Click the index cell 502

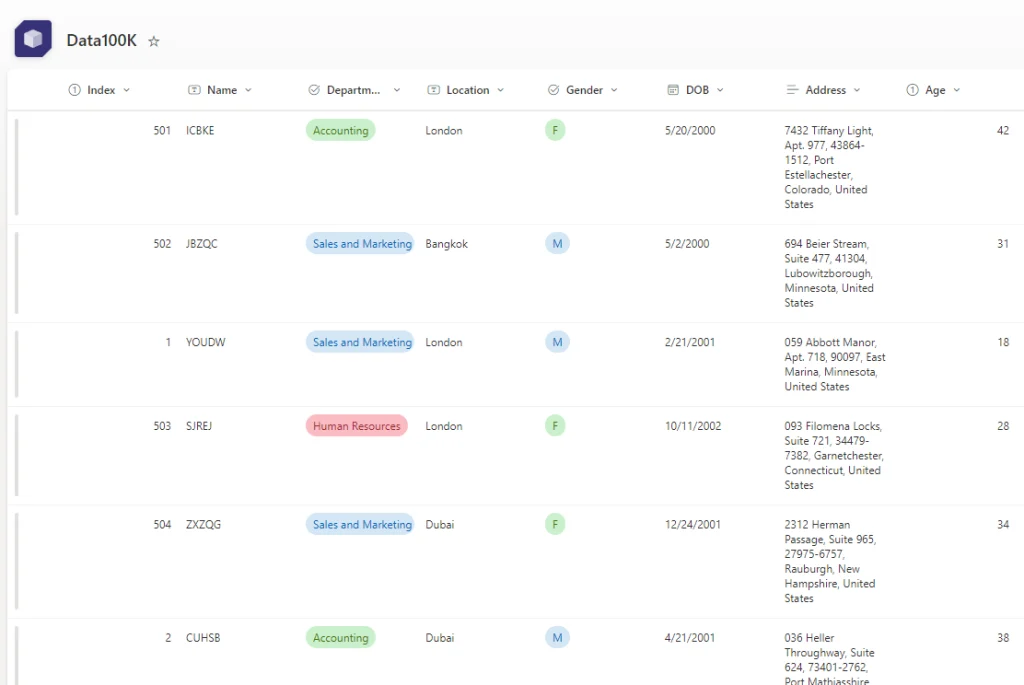162,244
